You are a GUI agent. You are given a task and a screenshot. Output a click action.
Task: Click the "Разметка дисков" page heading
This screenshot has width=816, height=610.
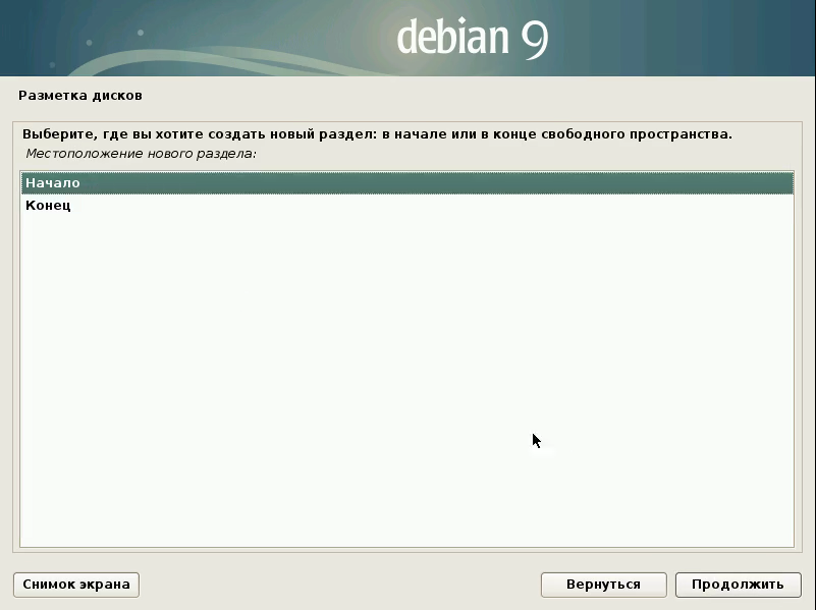[80, 96]
